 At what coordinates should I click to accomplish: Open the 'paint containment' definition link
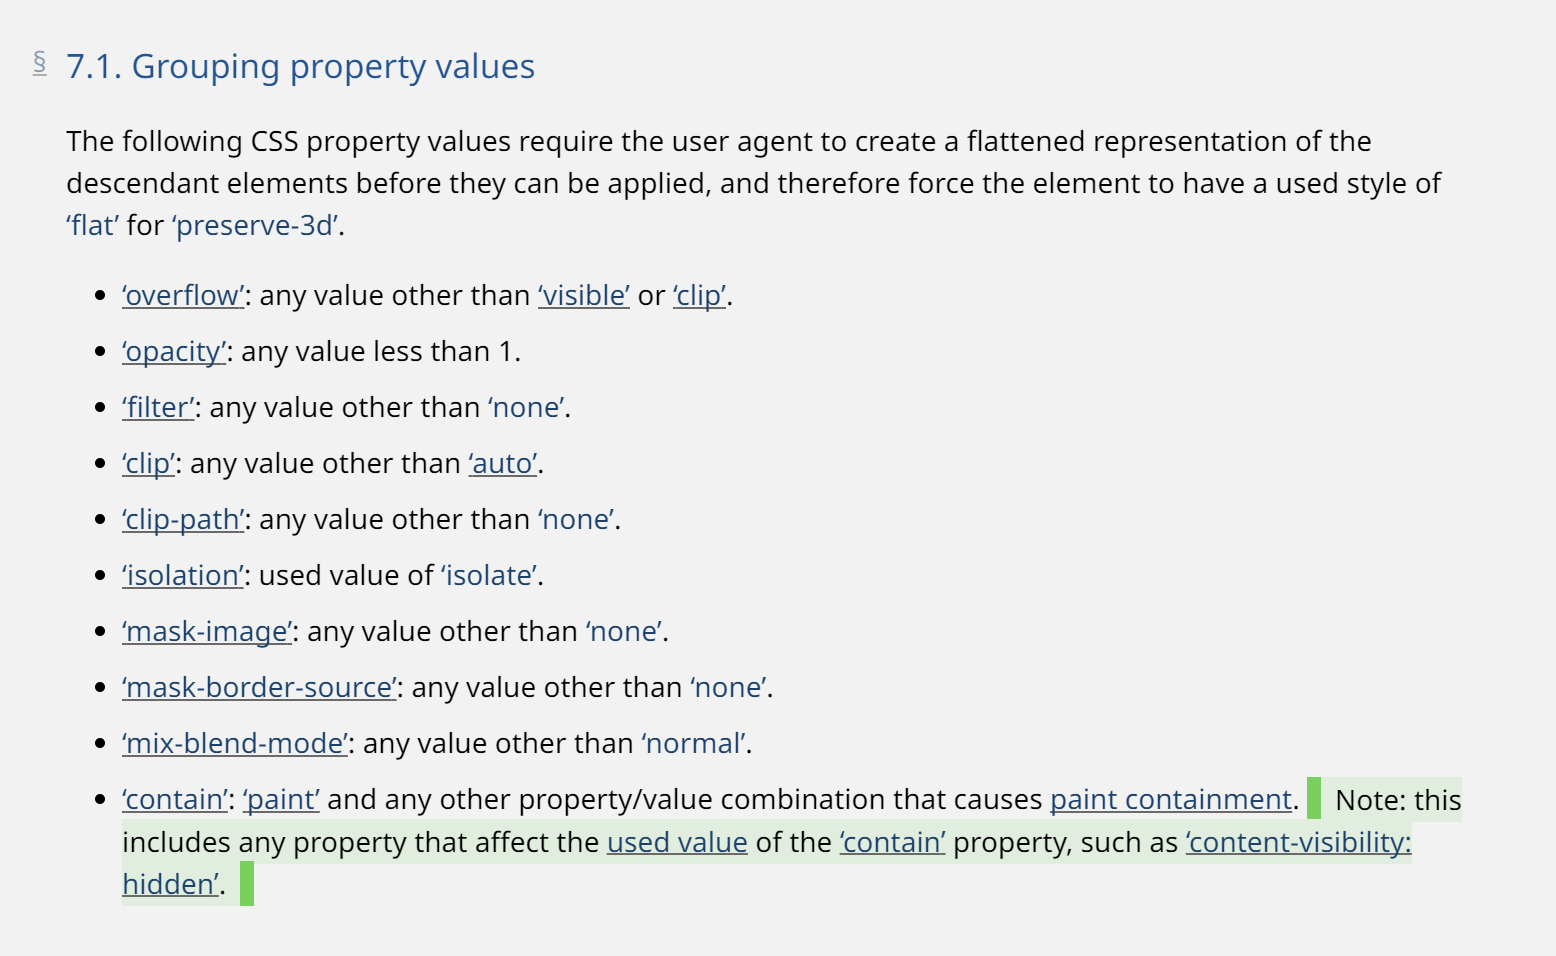coord(1171,800)
